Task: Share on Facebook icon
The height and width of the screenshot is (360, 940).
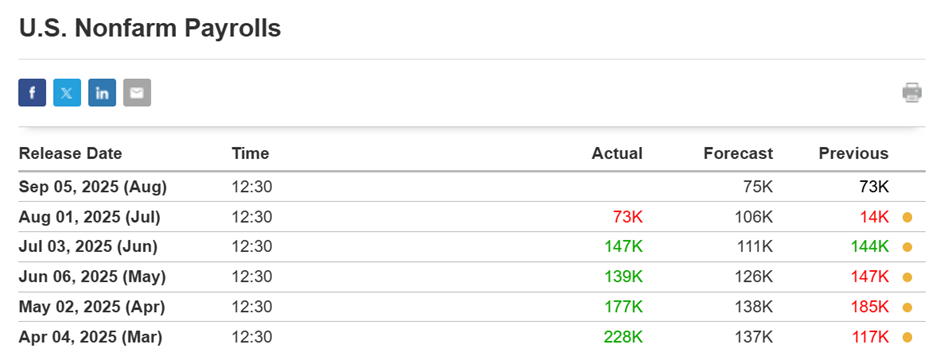Action: (32, 93)
